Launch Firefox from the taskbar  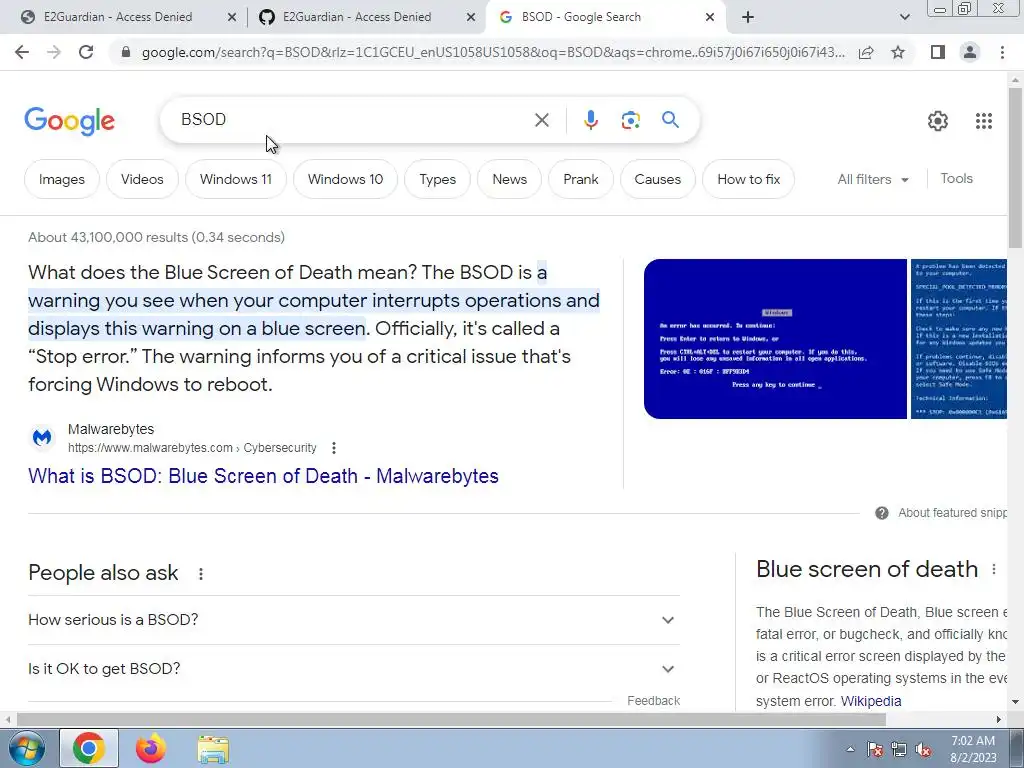click(151, 748)
